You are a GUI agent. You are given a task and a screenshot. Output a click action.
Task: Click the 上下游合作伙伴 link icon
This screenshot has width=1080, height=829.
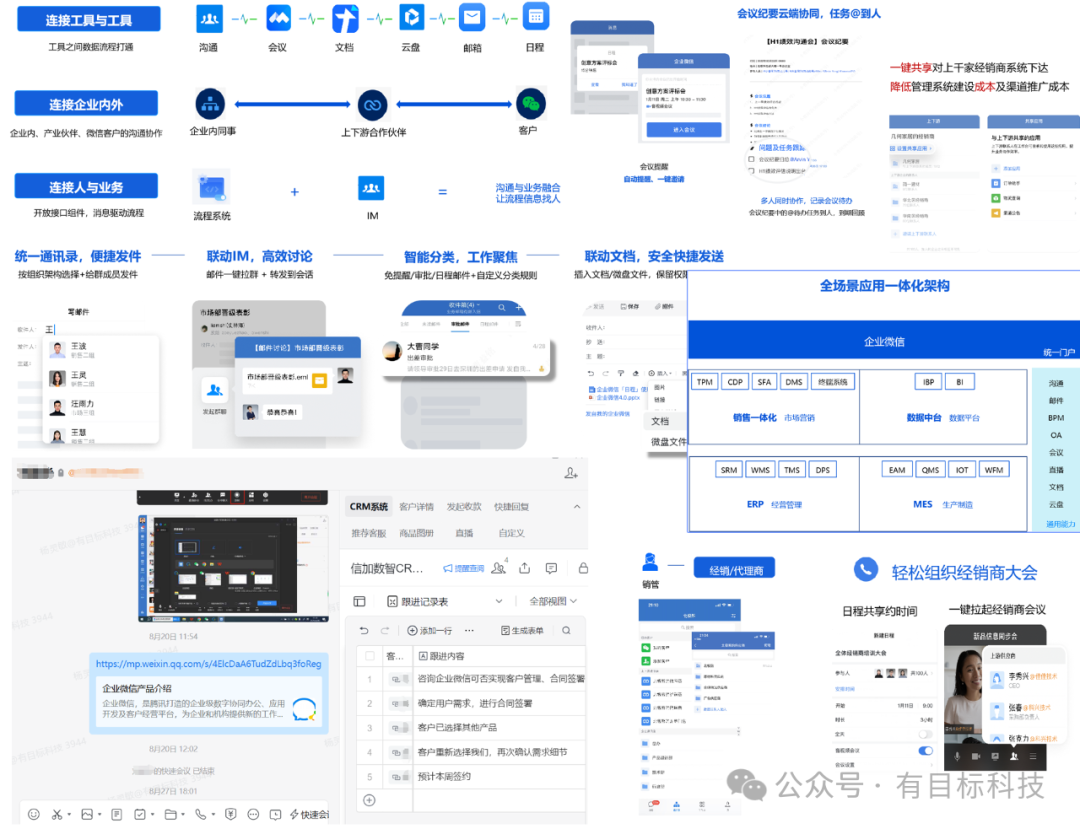click(373, 105)
